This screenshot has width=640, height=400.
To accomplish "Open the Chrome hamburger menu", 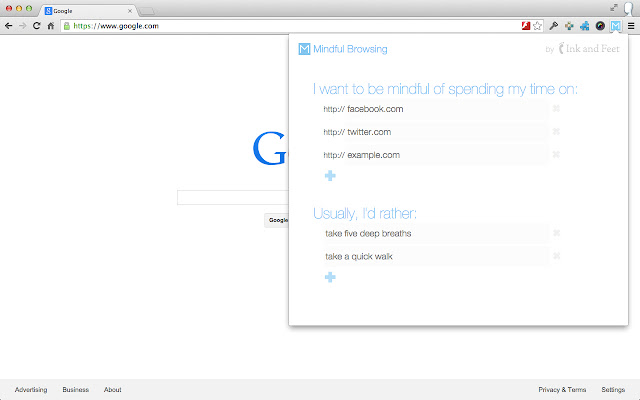I will [x=631, y=26].
